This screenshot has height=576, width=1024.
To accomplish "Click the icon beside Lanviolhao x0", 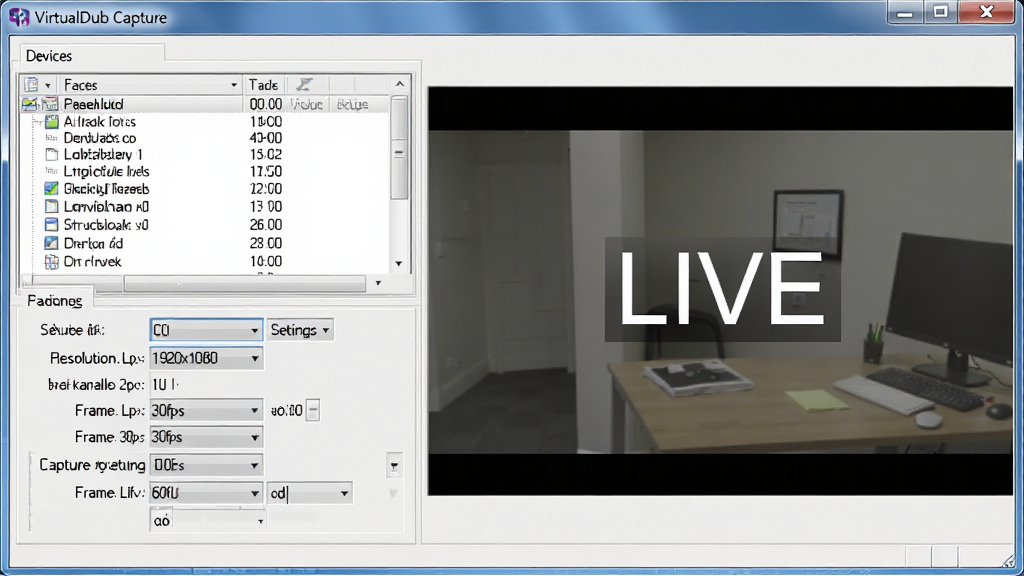I will click(52, 206).
